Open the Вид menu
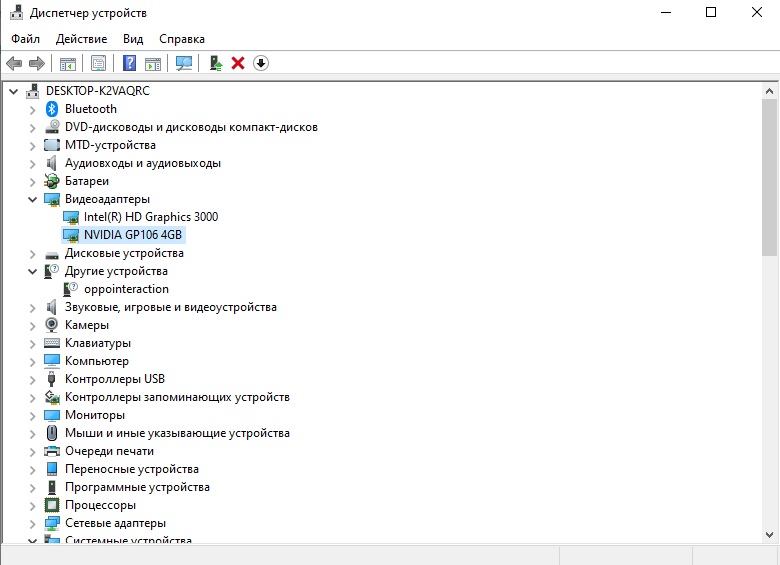This screenshot has height=565, width=780. point(133,39)
